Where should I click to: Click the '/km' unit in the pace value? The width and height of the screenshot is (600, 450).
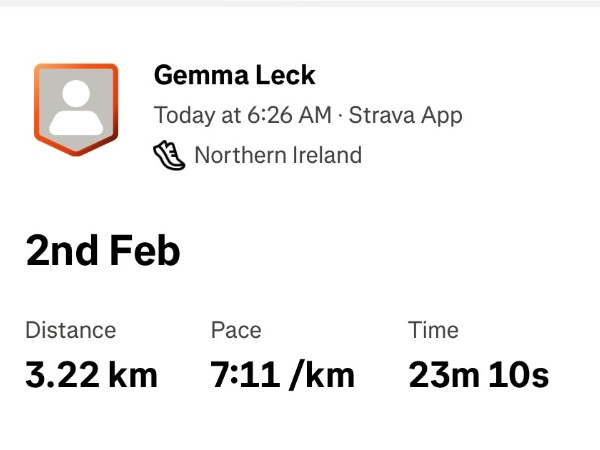pyautogui.click(x=324, y=374)
